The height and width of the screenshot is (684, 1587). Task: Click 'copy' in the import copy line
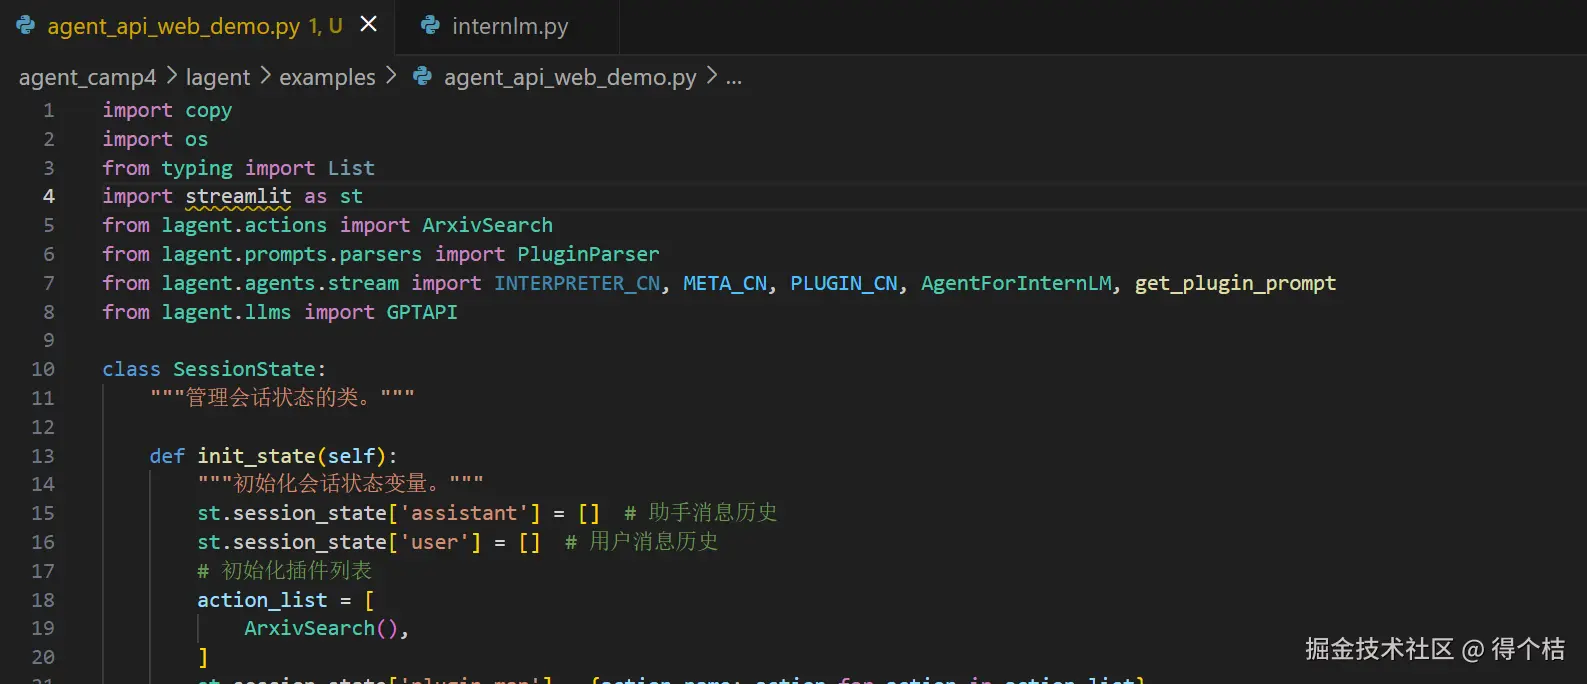(209, 110)
